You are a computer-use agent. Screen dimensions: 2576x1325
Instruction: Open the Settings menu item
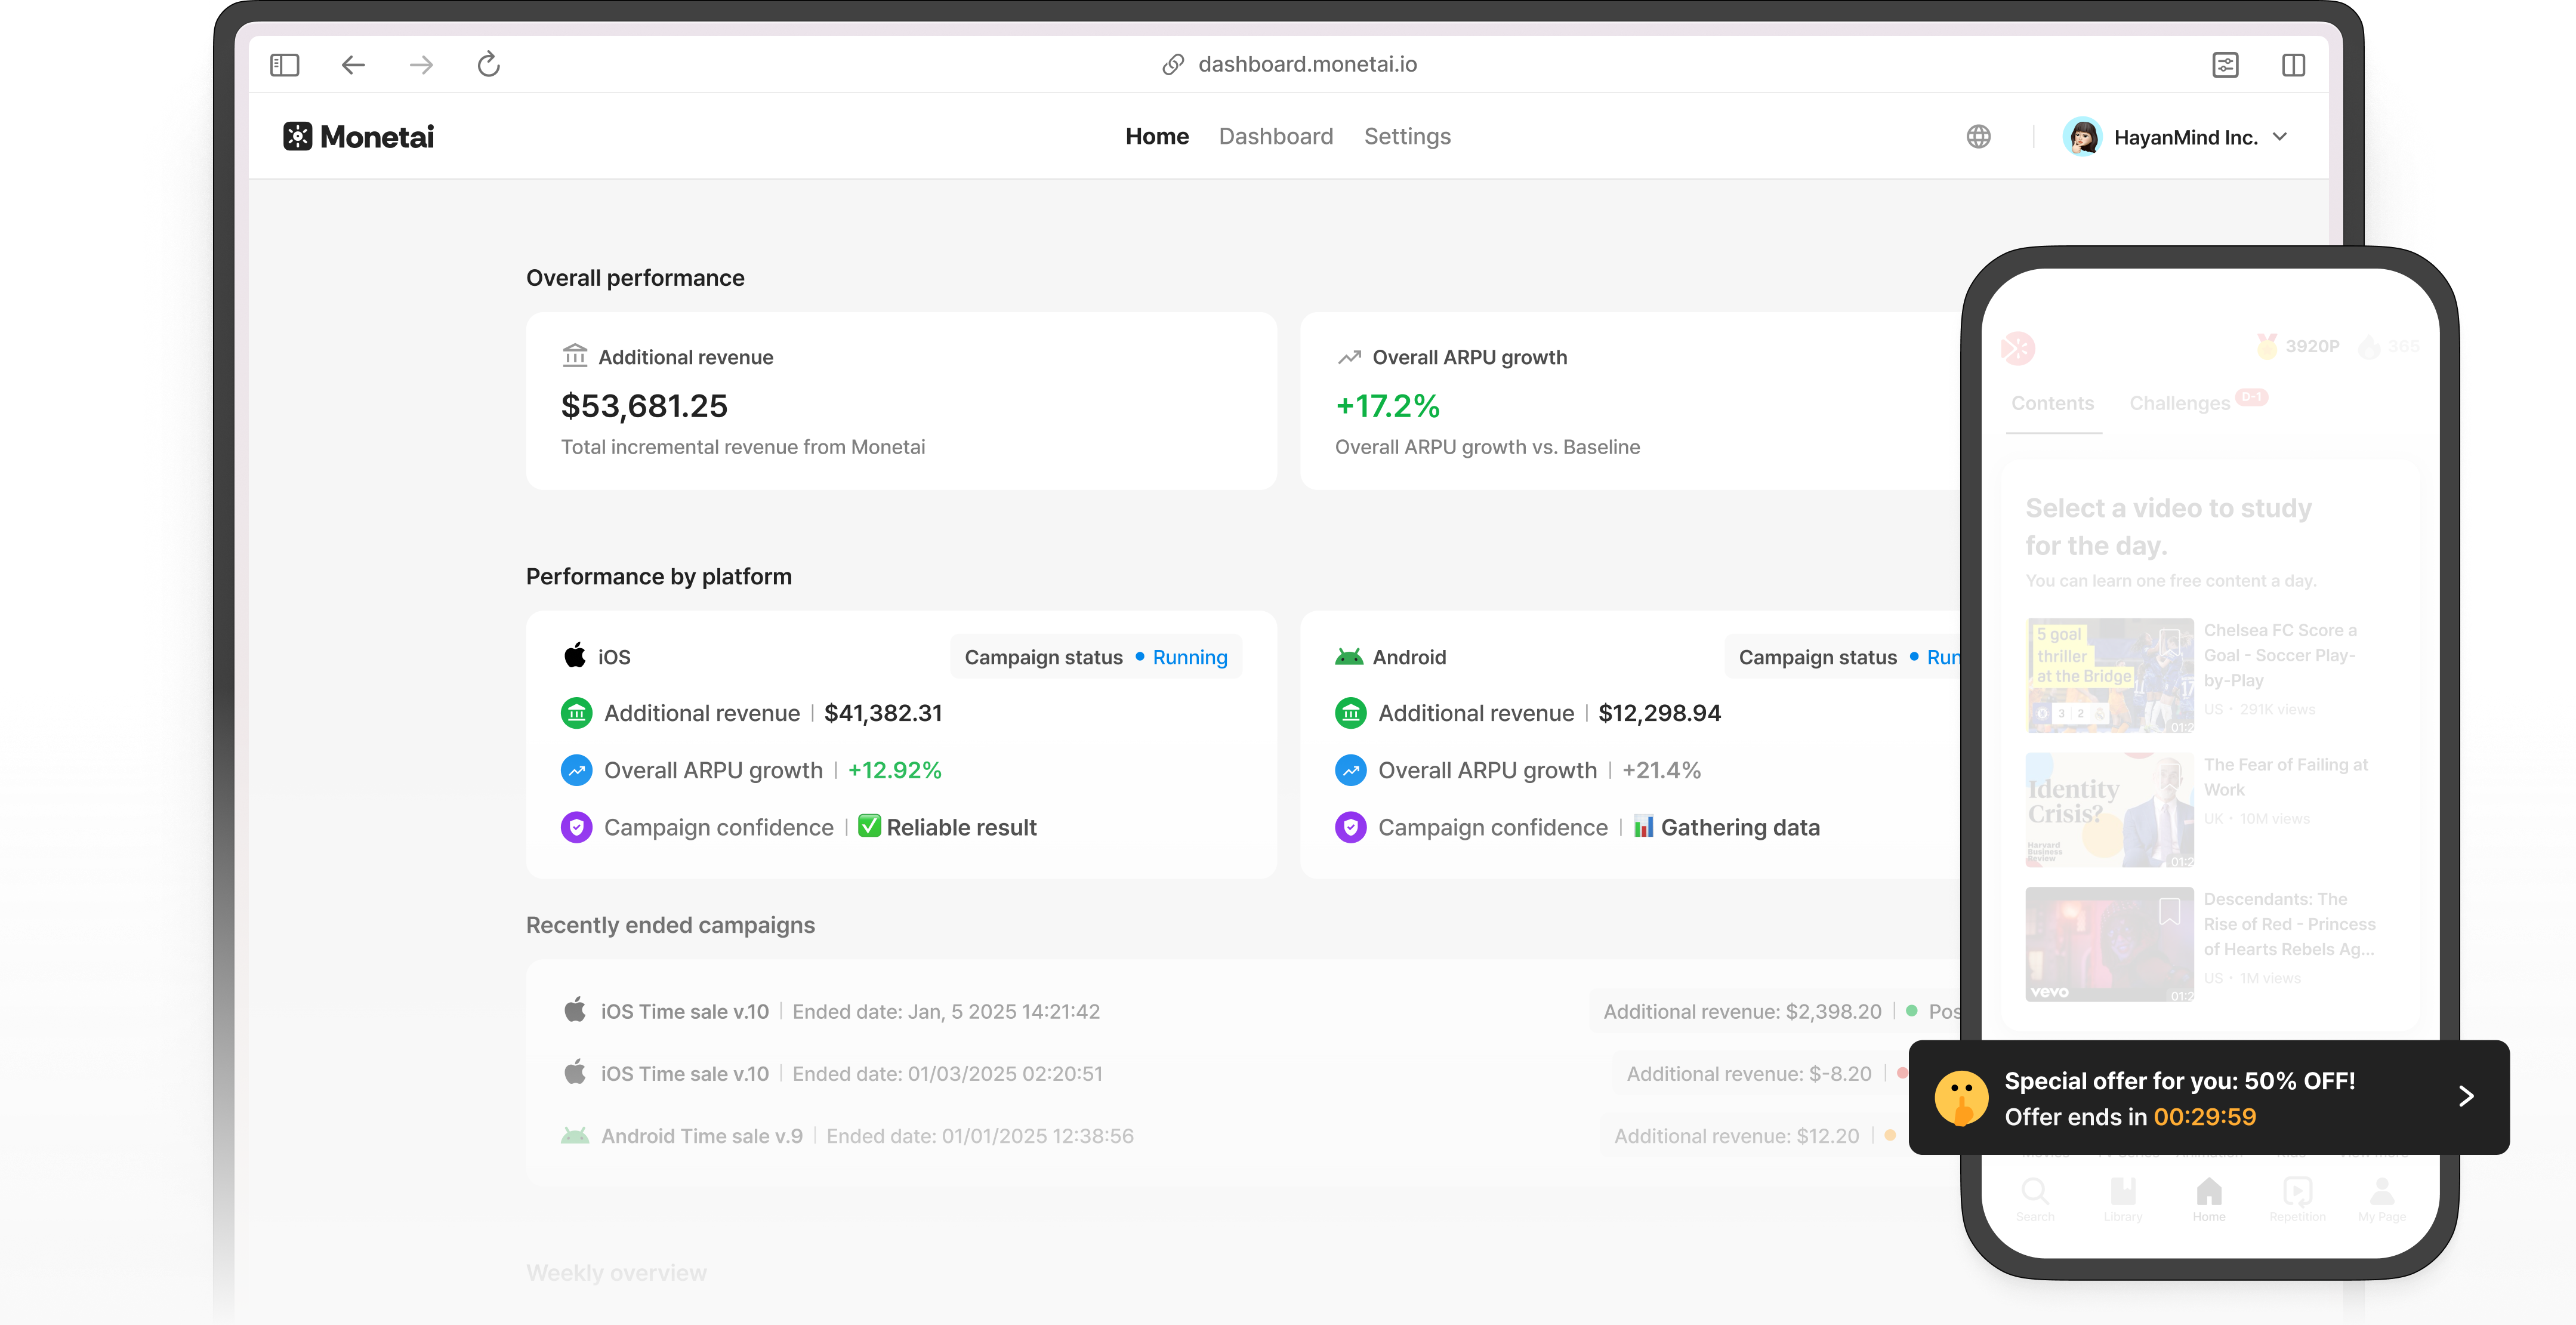1406,136
